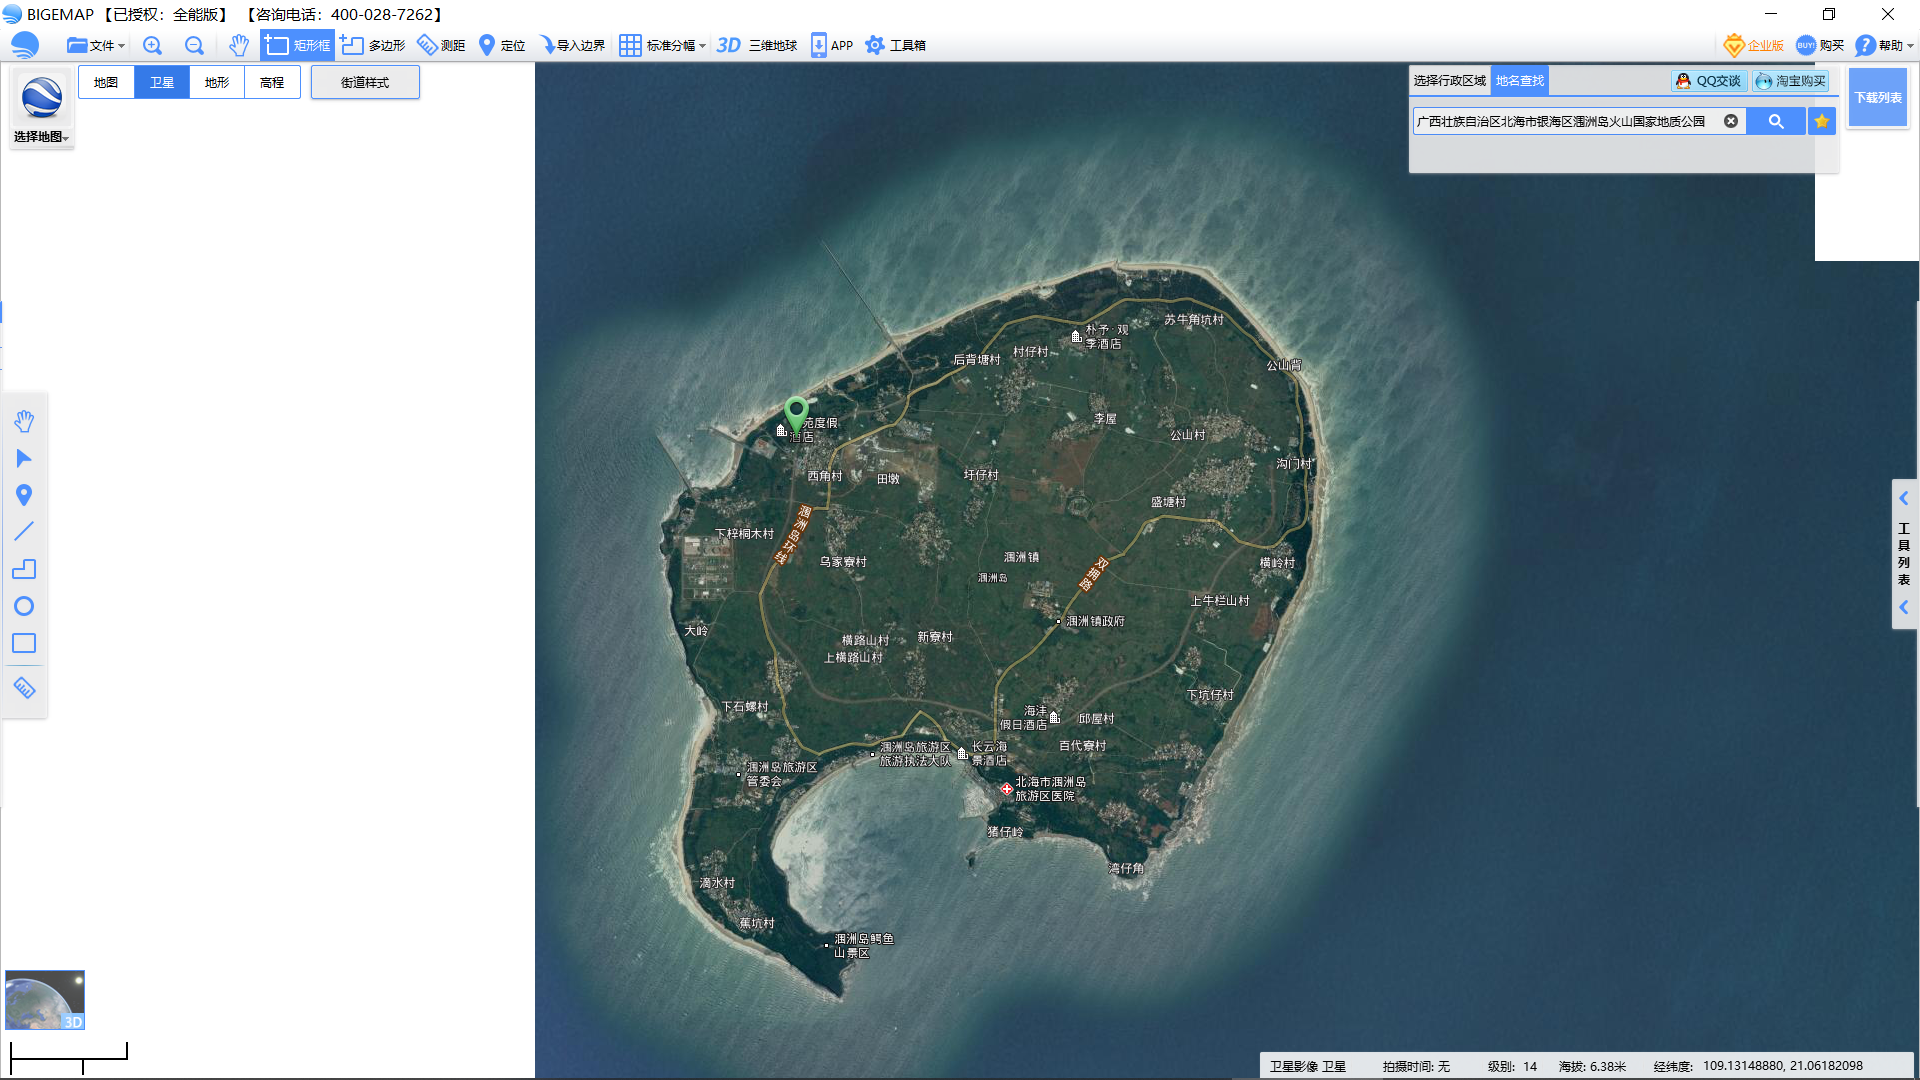Screen dimensions: 1920x1080
Task: Click the 涠洲镇政府 map label
Action: (x=1095, y=621)
